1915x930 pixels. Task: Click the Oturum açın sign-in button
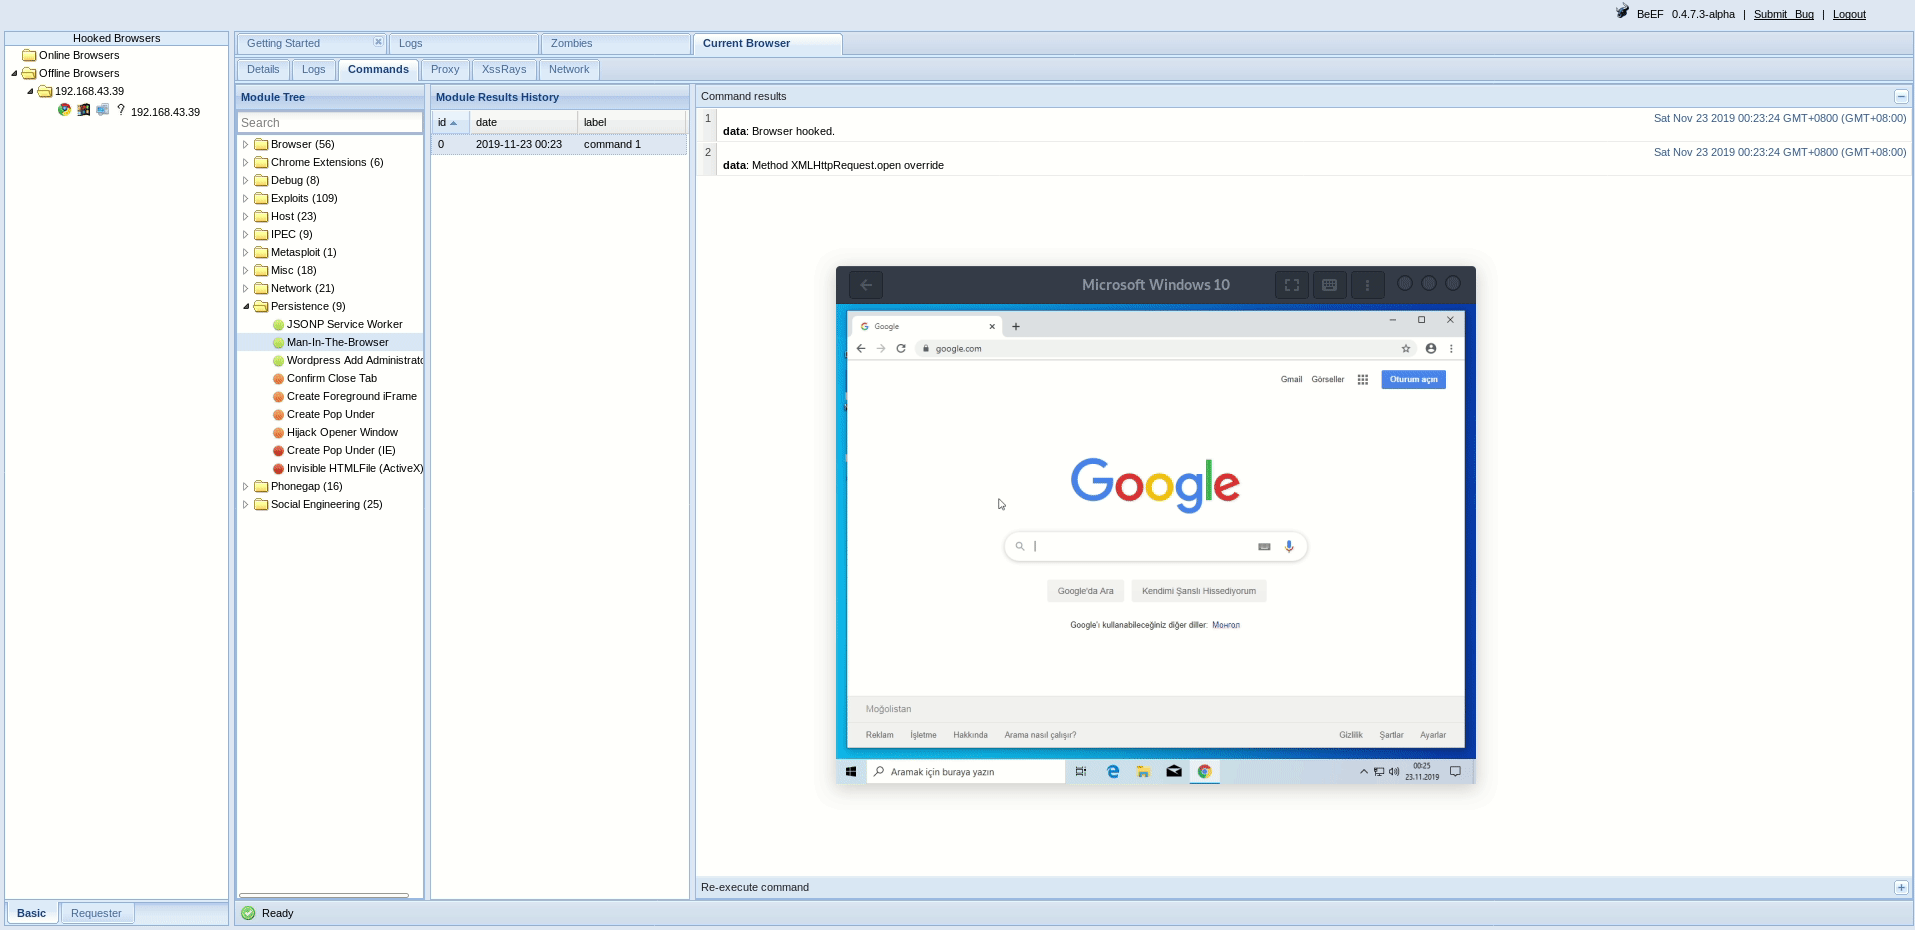[1413, 379]
